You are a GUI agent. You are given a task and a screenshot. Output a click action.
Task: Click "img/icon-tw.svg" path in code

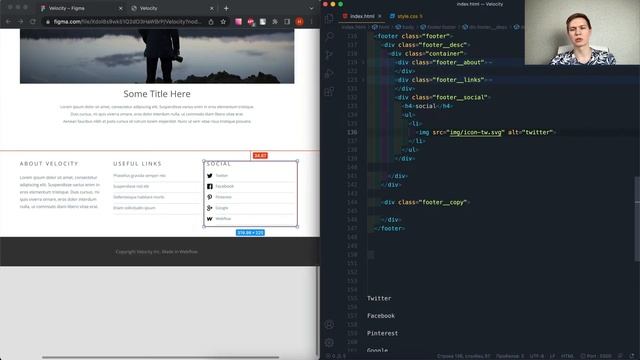tap(476, 132)
